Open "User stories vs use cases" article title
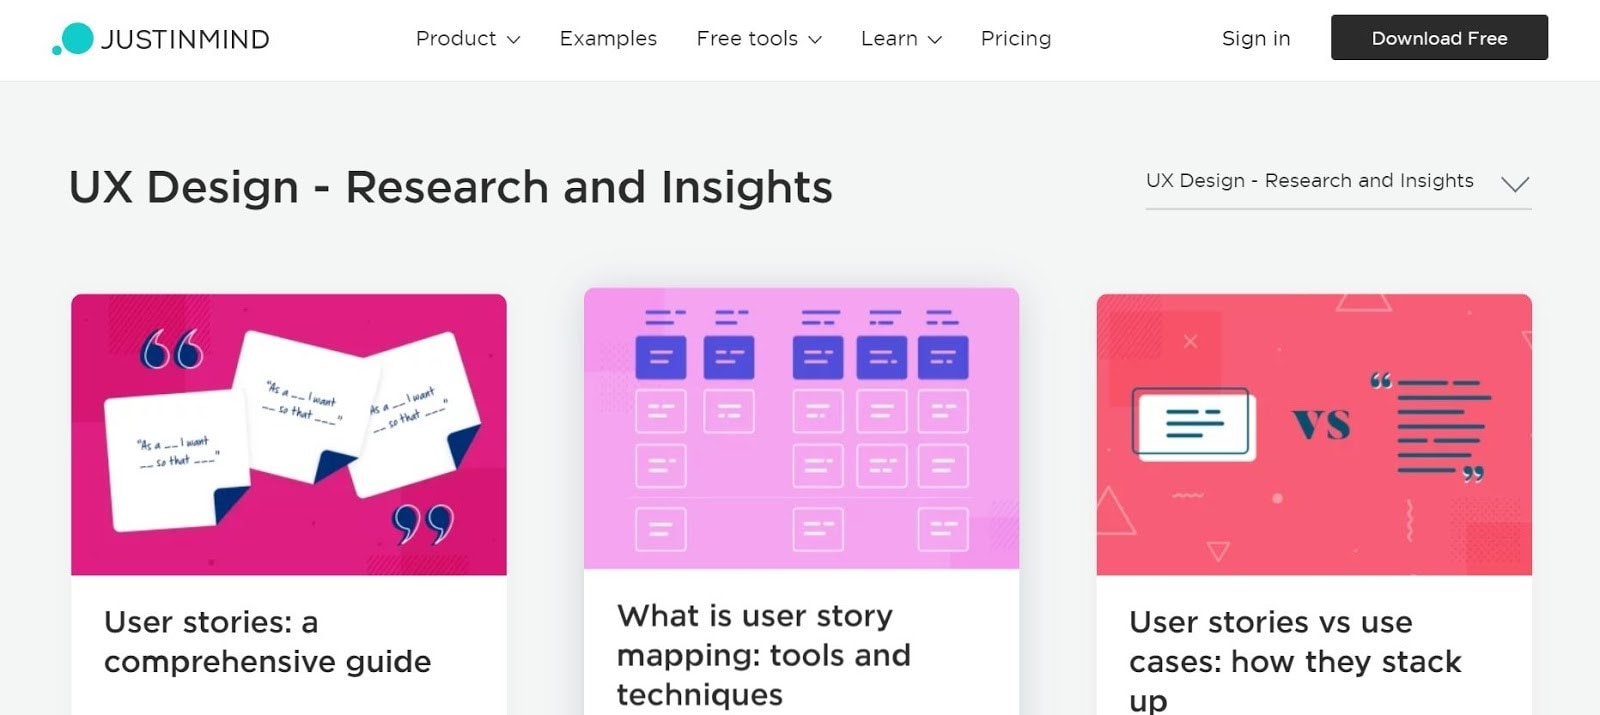 1295,660
